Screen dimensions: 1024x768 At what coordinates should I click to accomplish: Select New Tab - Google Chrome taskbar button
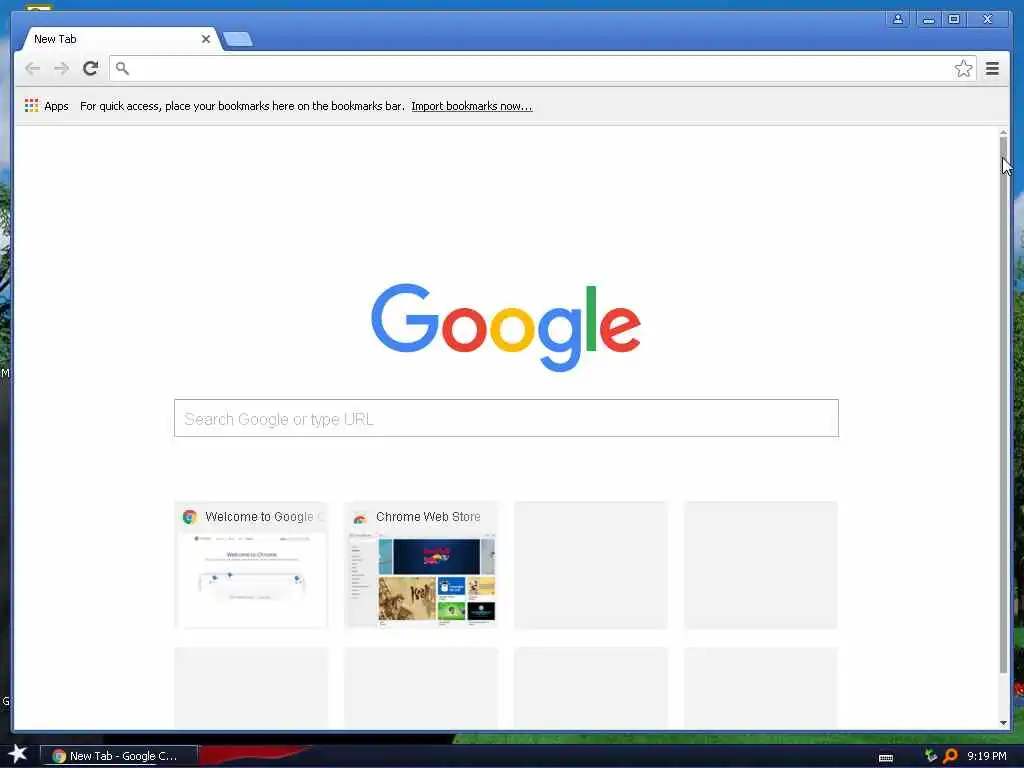pos(118,756)
